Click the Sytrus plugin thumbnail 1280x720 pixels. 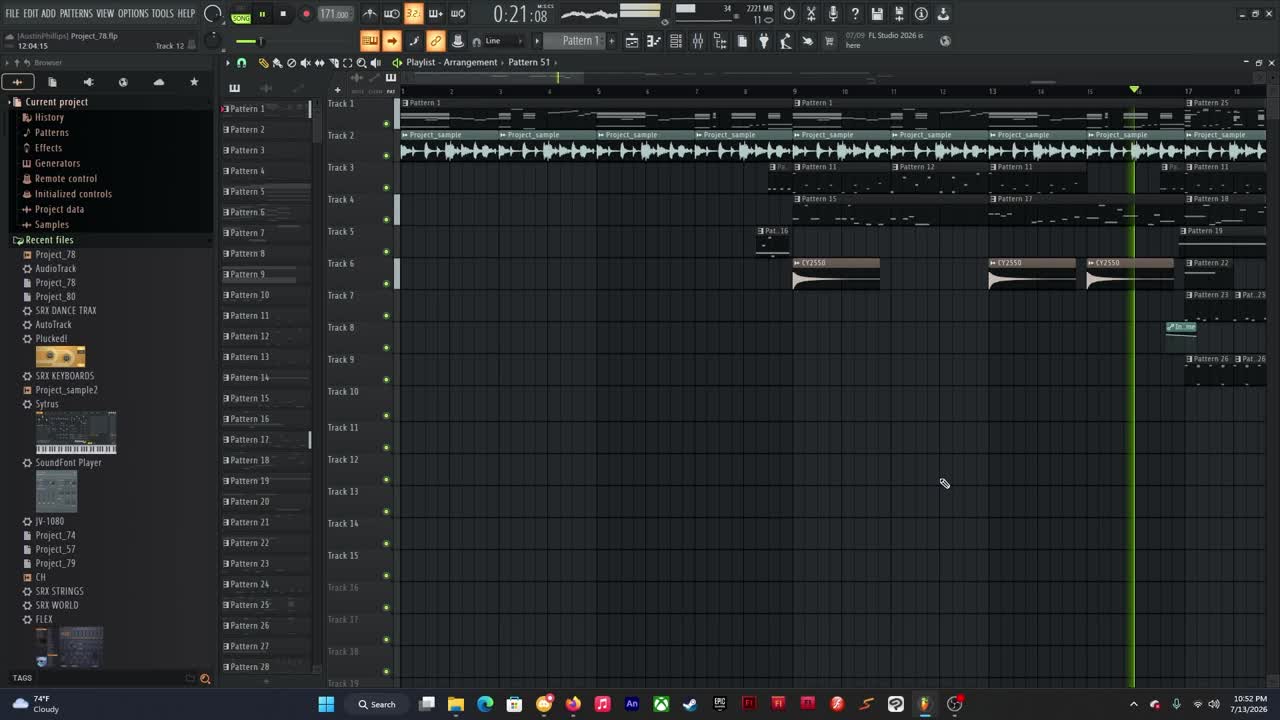click(x=76, y=432)
